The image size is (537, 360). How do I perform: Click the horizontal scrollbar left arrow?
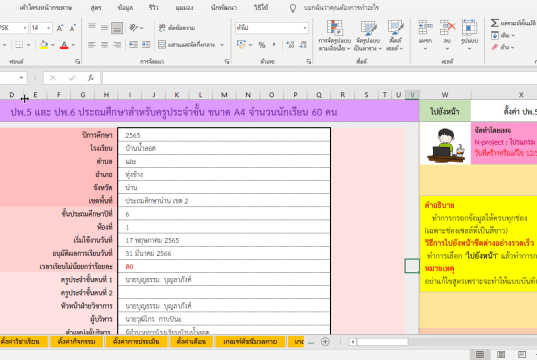pyautogui.click(x=352, y=342)
